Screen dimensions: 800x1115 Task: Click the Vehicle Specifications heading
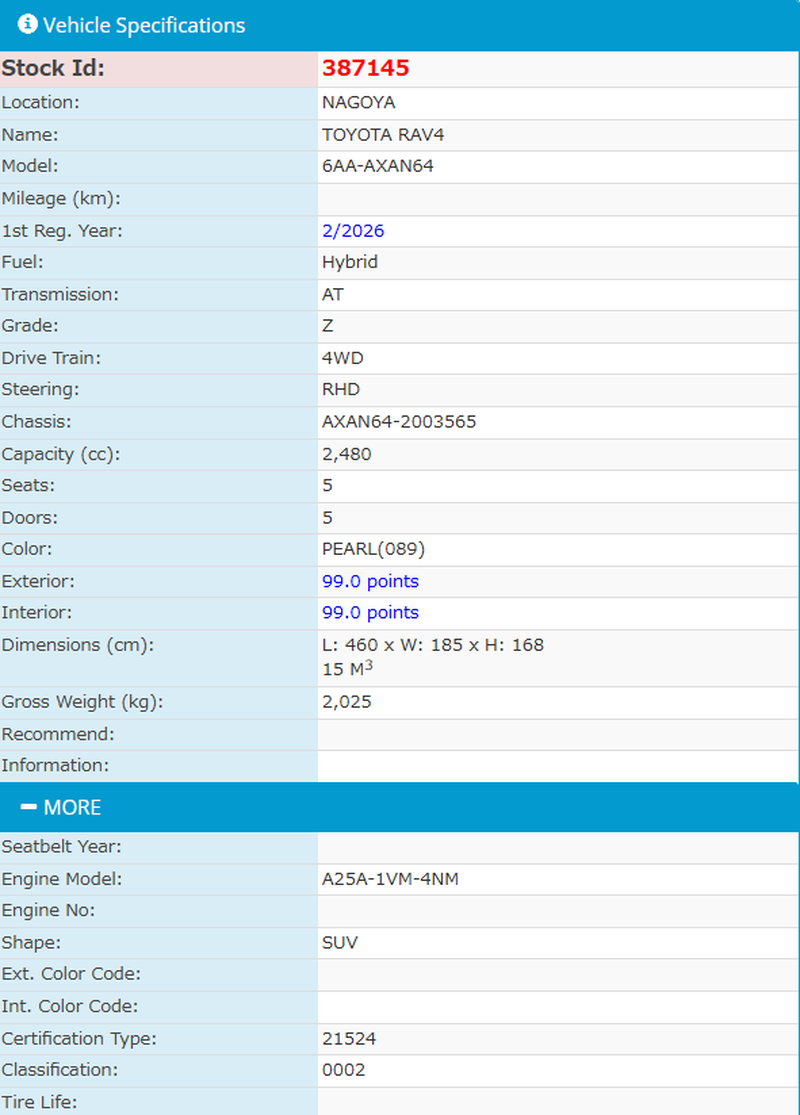[144, 26]
